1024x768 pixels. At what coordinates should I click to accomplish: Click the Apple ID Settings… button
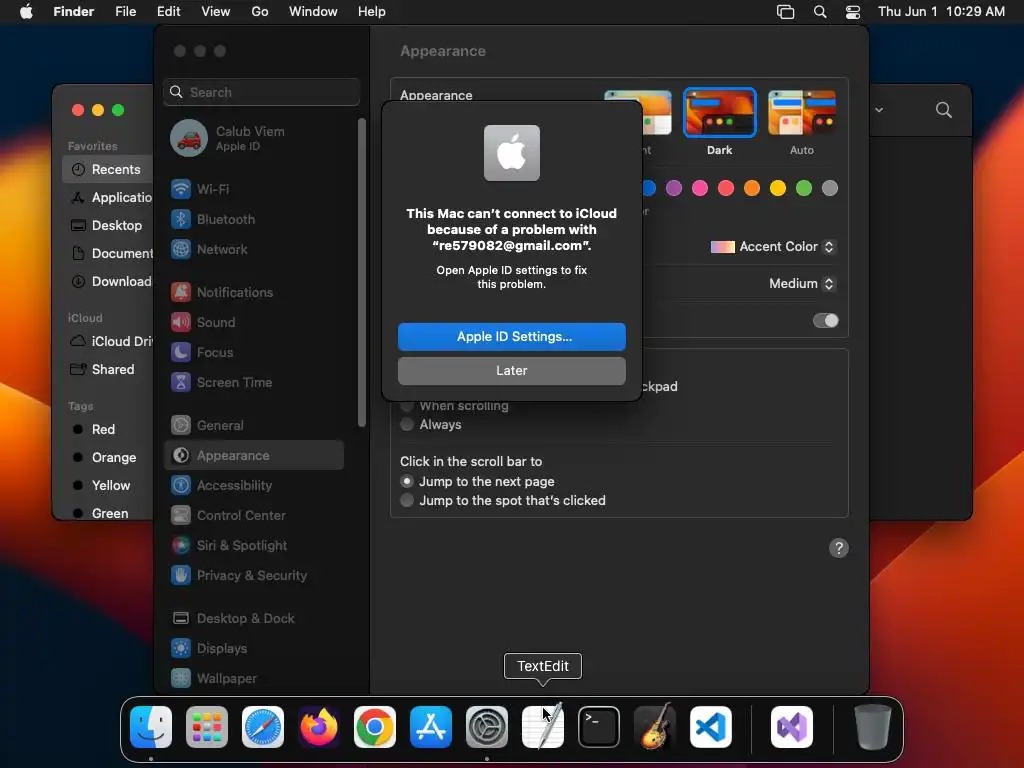coord(512,337)
